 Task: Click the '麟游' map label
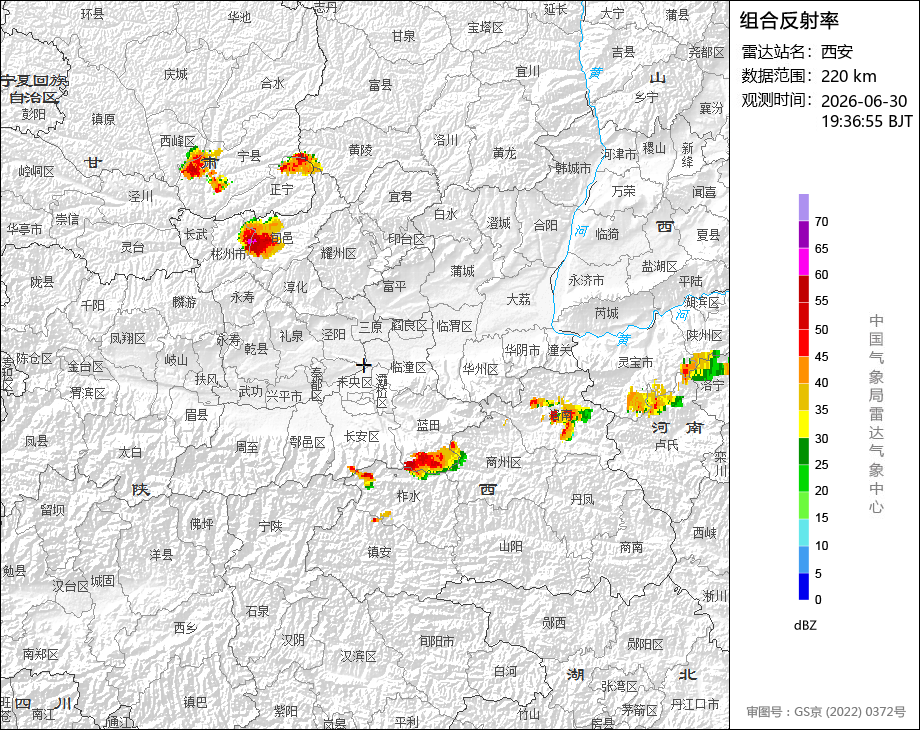(x=184, y=302)
